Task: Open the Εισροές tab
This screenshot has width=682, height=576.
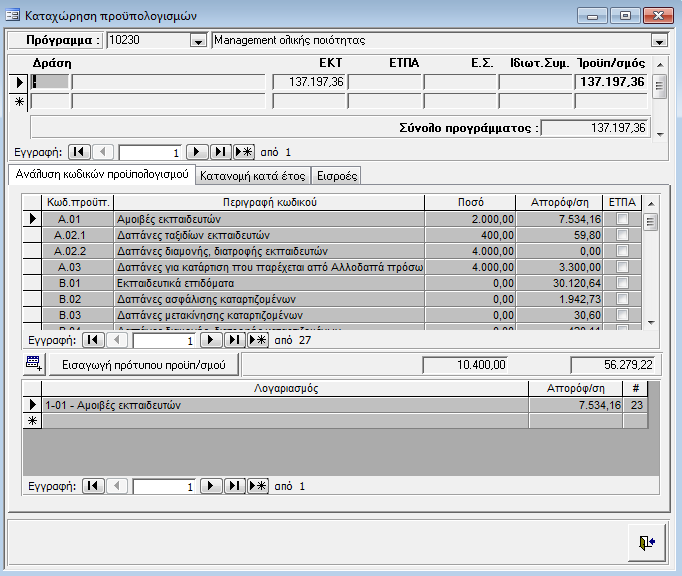Action: click(x=334, y=176)
